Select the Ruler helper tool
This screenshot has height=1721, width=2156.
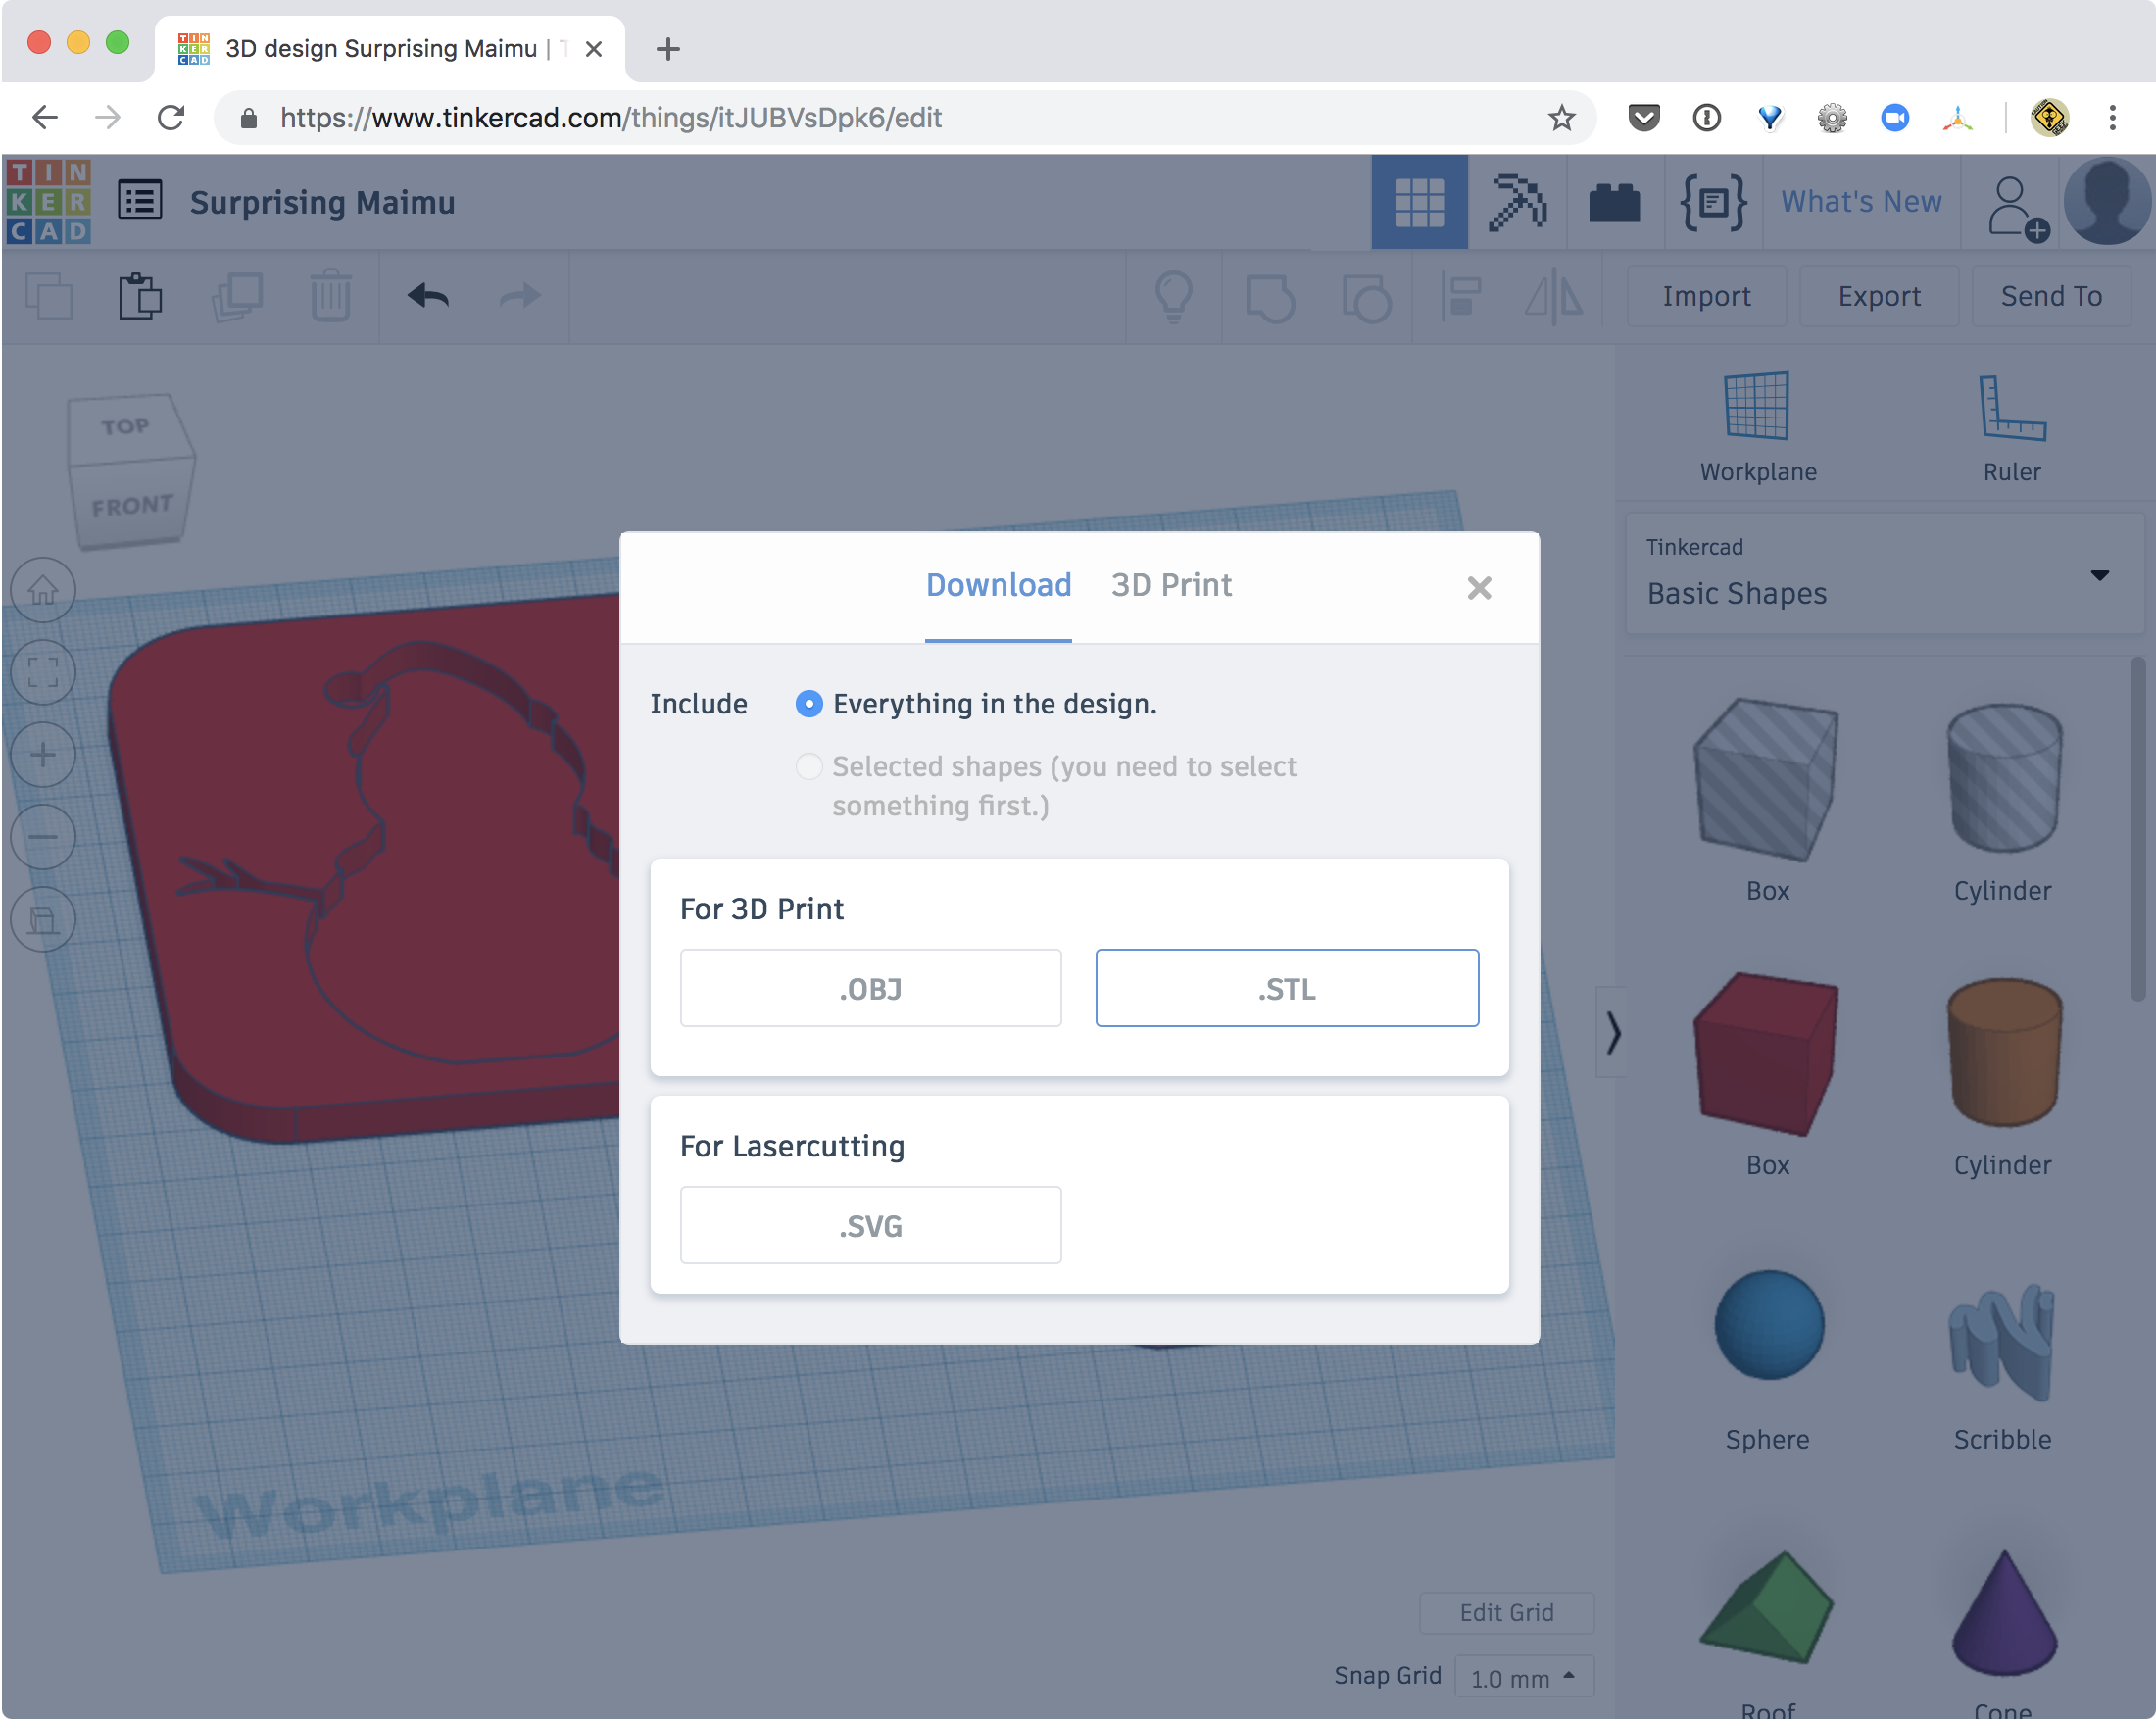pyautogui.click(x=2011, y=425)
